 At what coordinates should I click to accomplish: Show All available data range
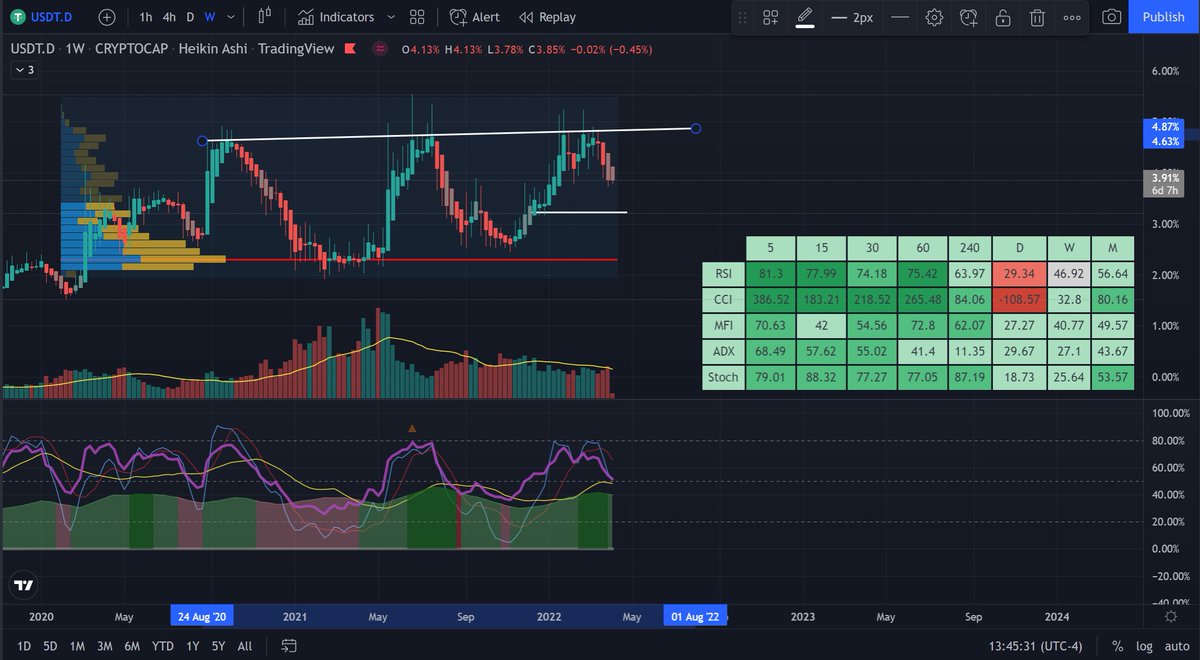(x=245, y=646)
